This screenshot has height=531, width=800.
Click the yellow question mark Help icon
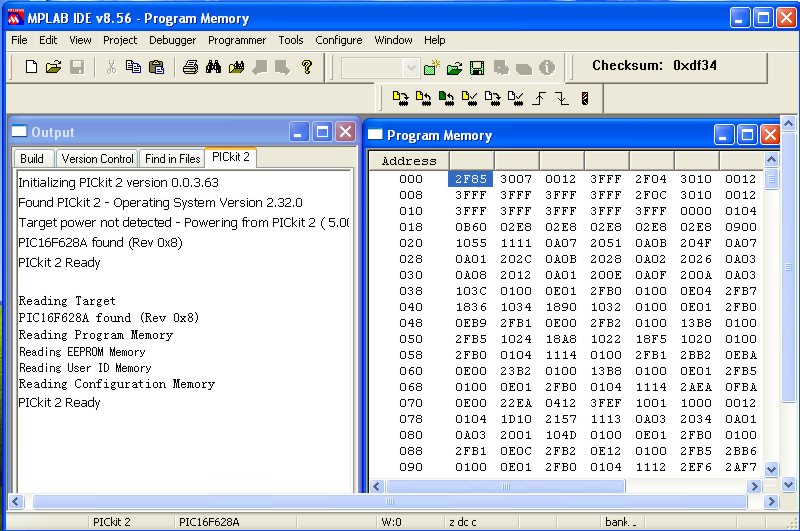click(x=307, y=67)
